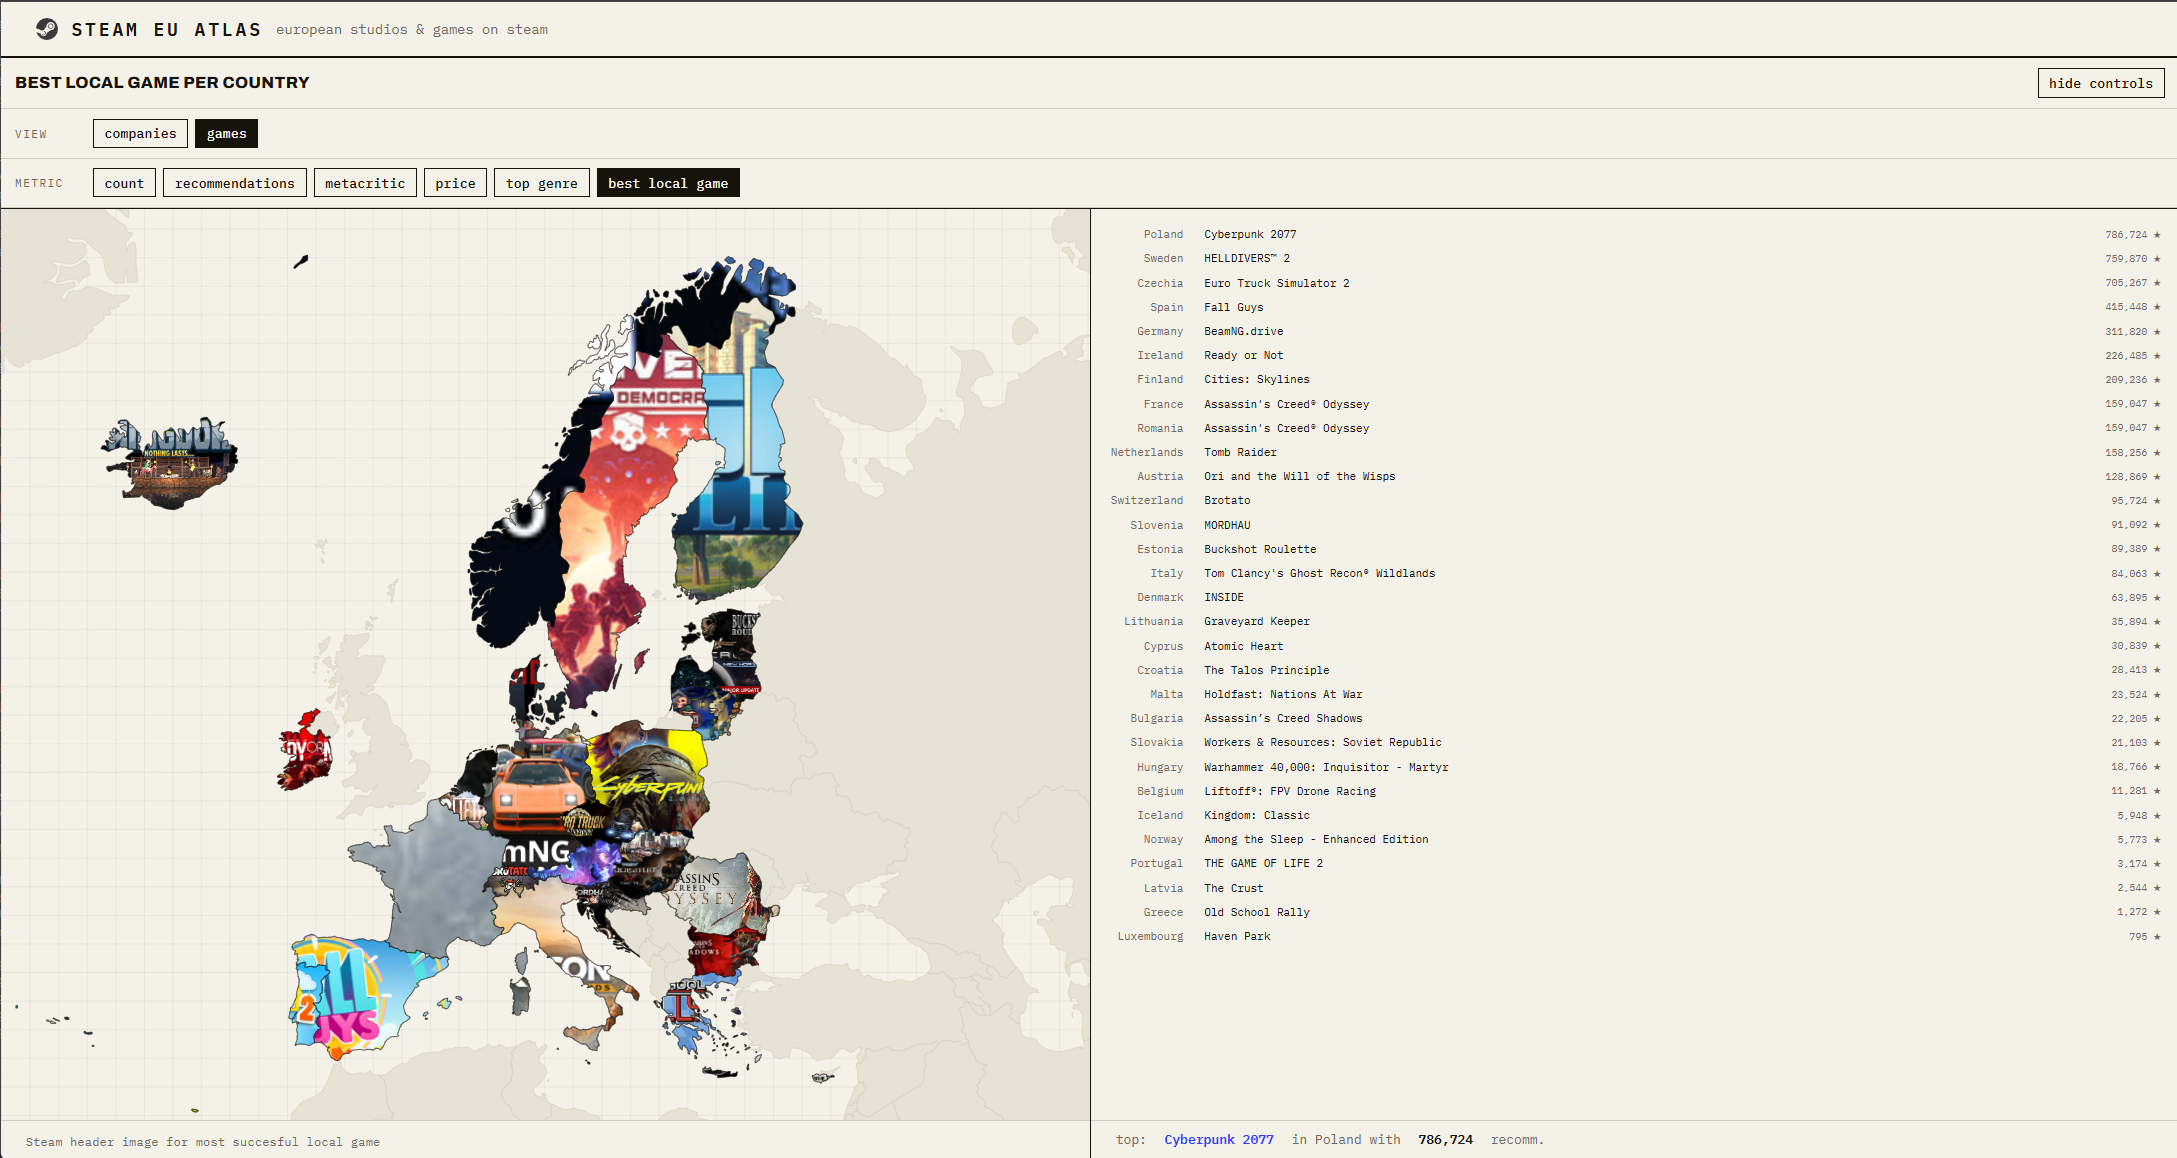The width and height of the screenshot is (2177, 1158).
Task: Switch view to companies
Action: click(140, 133)
